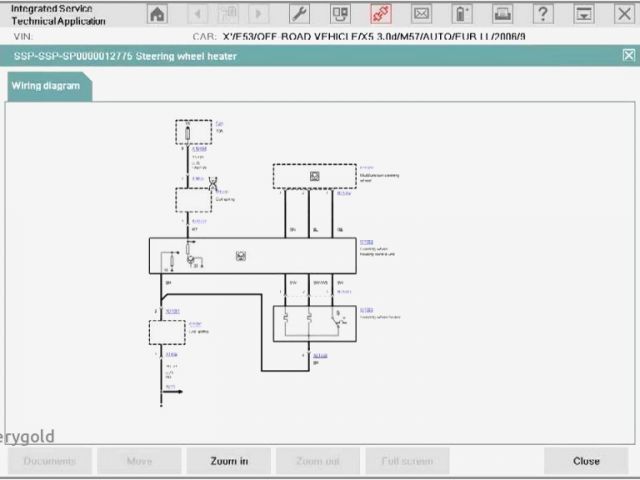640x480 pixels.
Task: Click the forward arrow navigation icon
Action: [258, 14]
